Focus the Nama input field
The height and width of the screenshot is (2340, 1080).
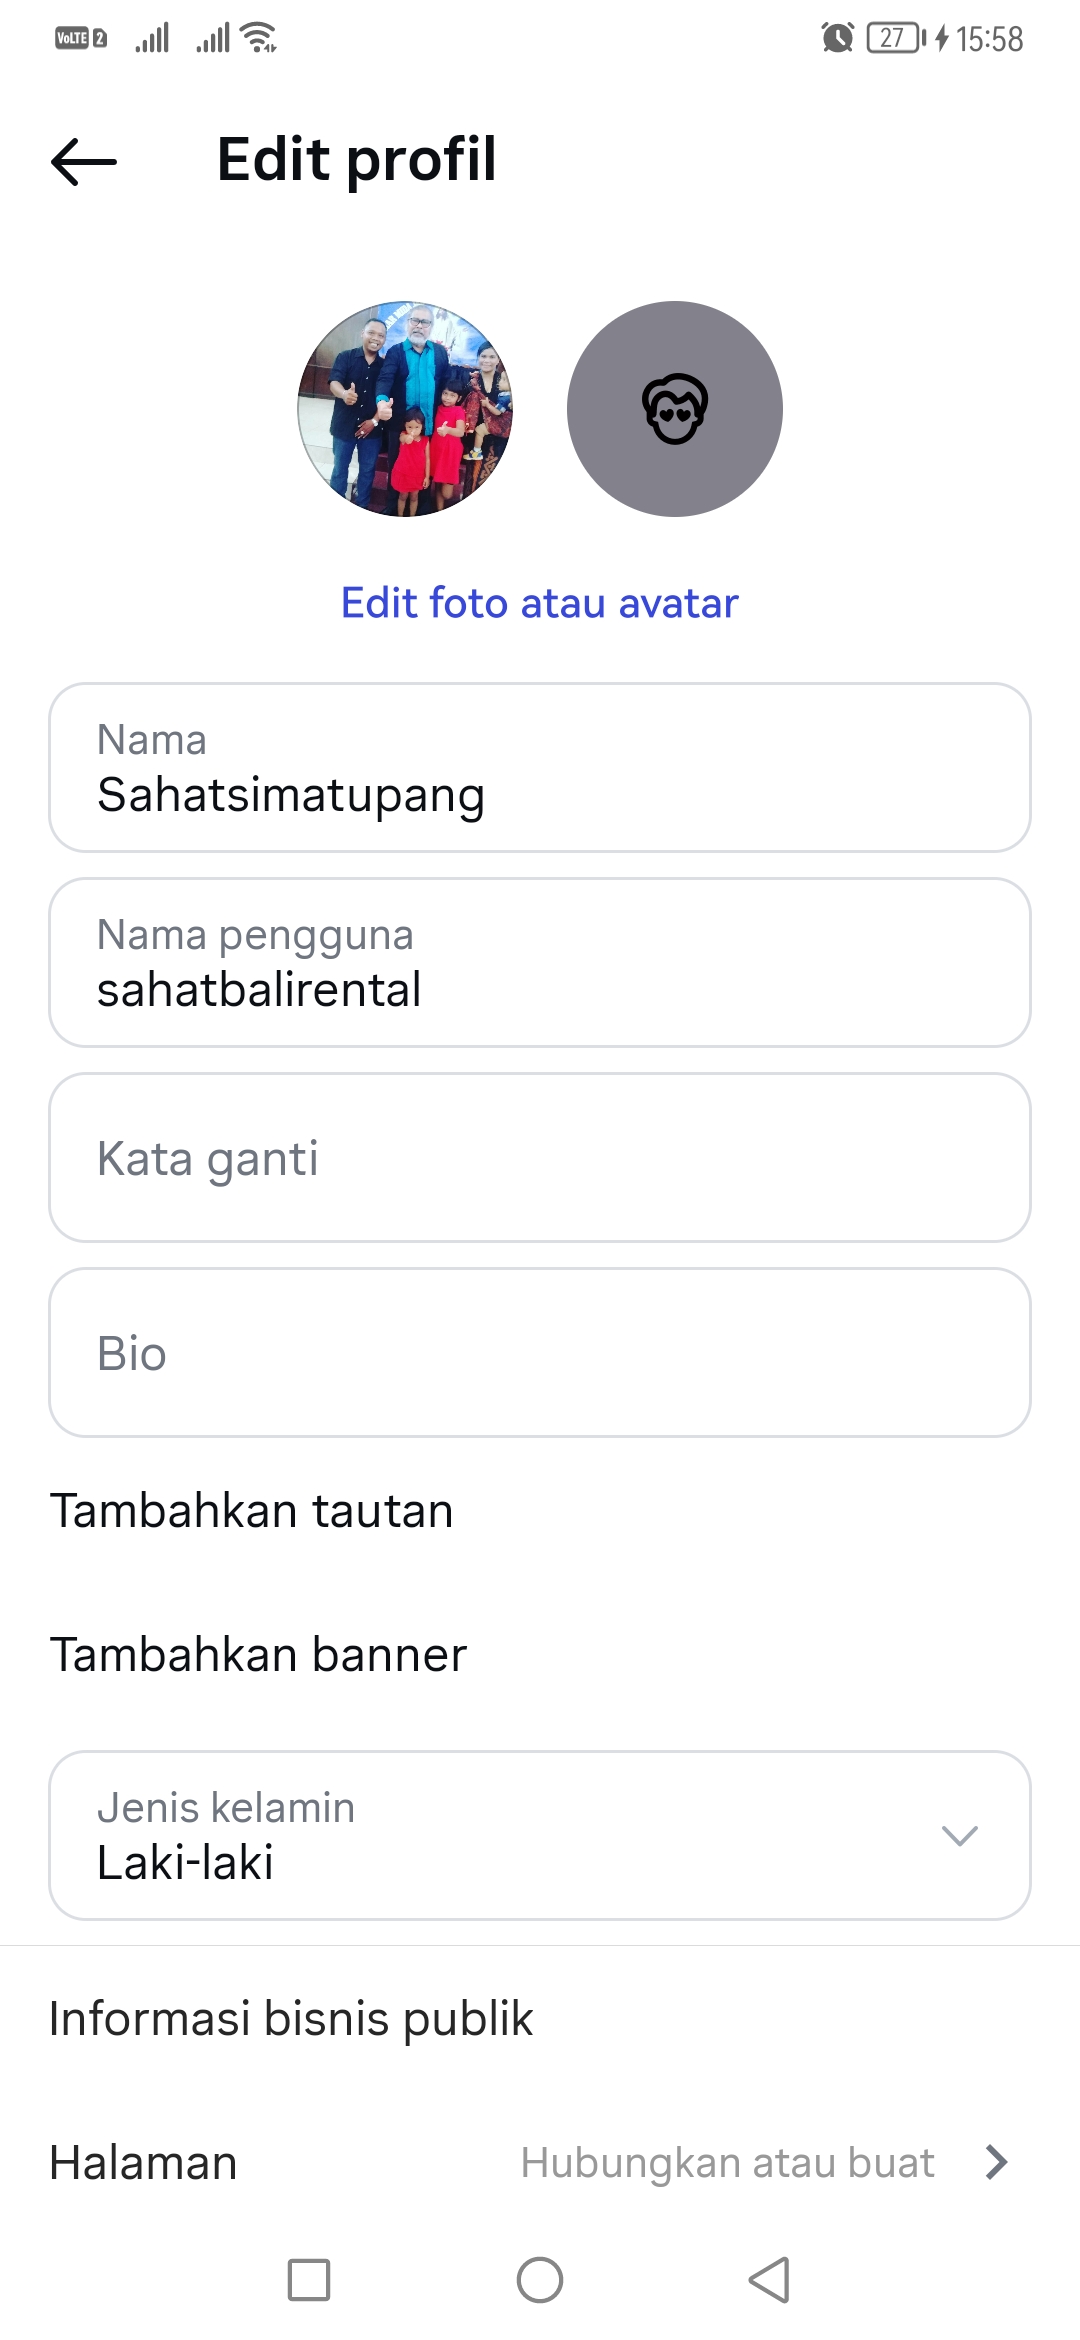tap(540, 768)
